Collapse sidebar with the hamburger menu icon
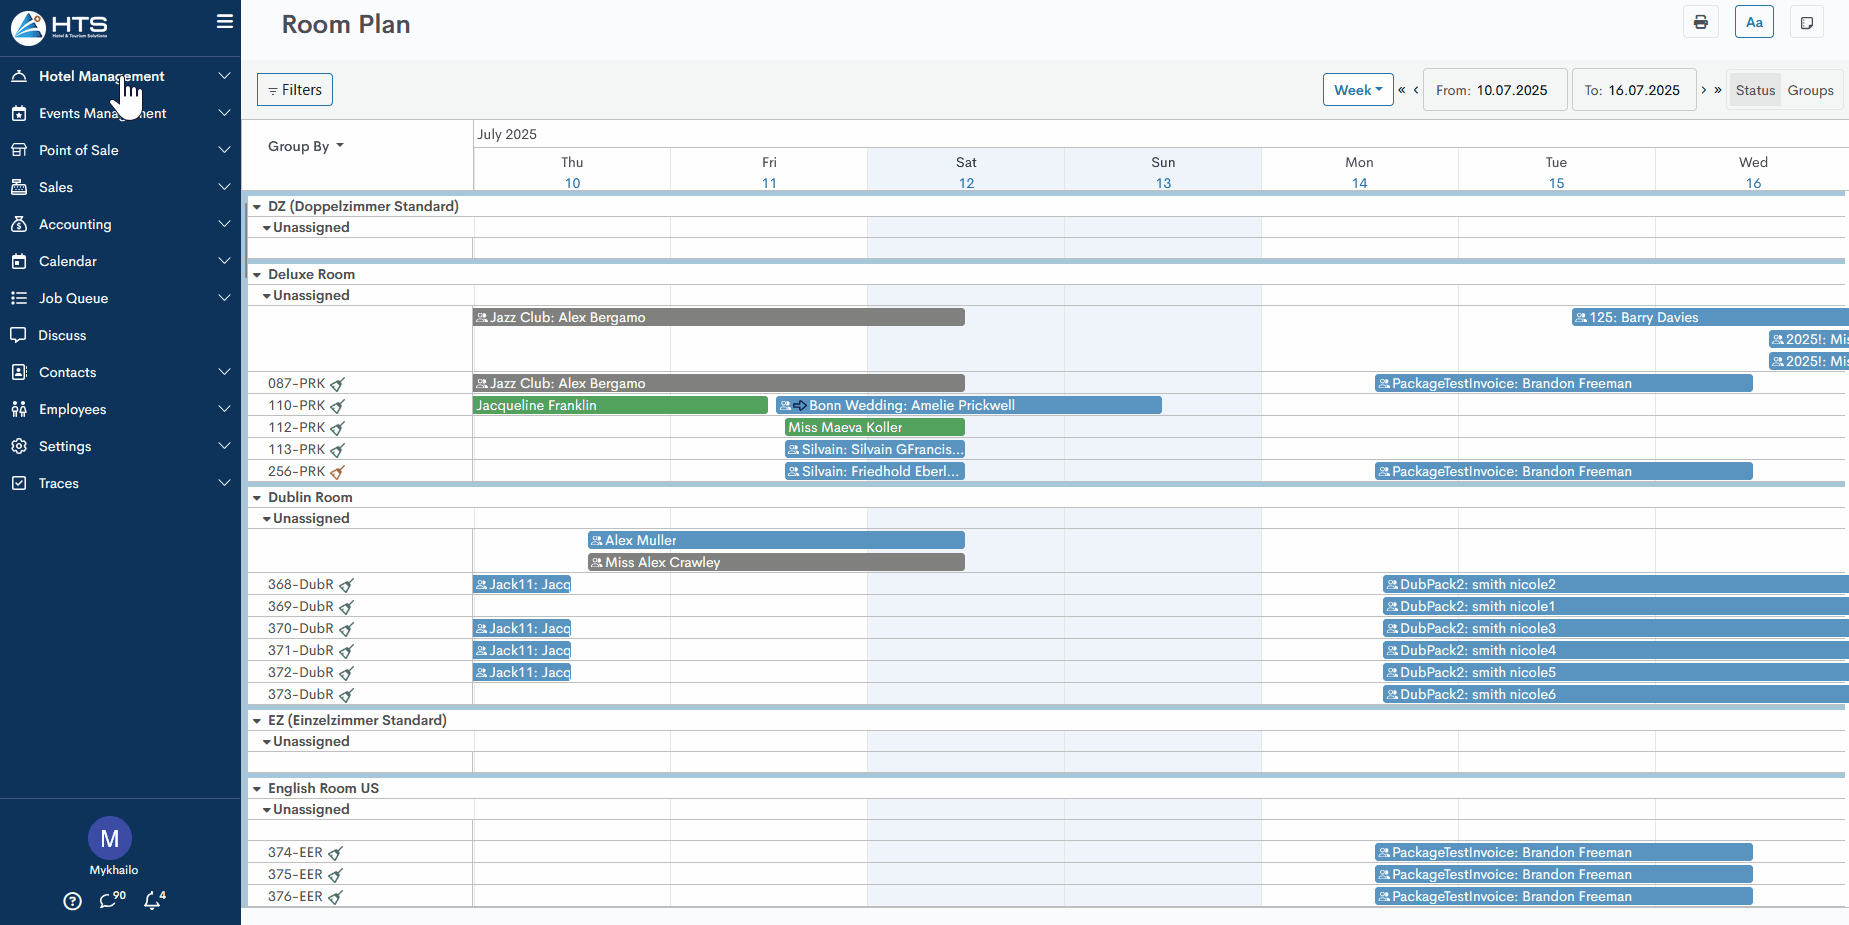The width and height of the screenshot is (1849, 925). click(x=225, y=21)
